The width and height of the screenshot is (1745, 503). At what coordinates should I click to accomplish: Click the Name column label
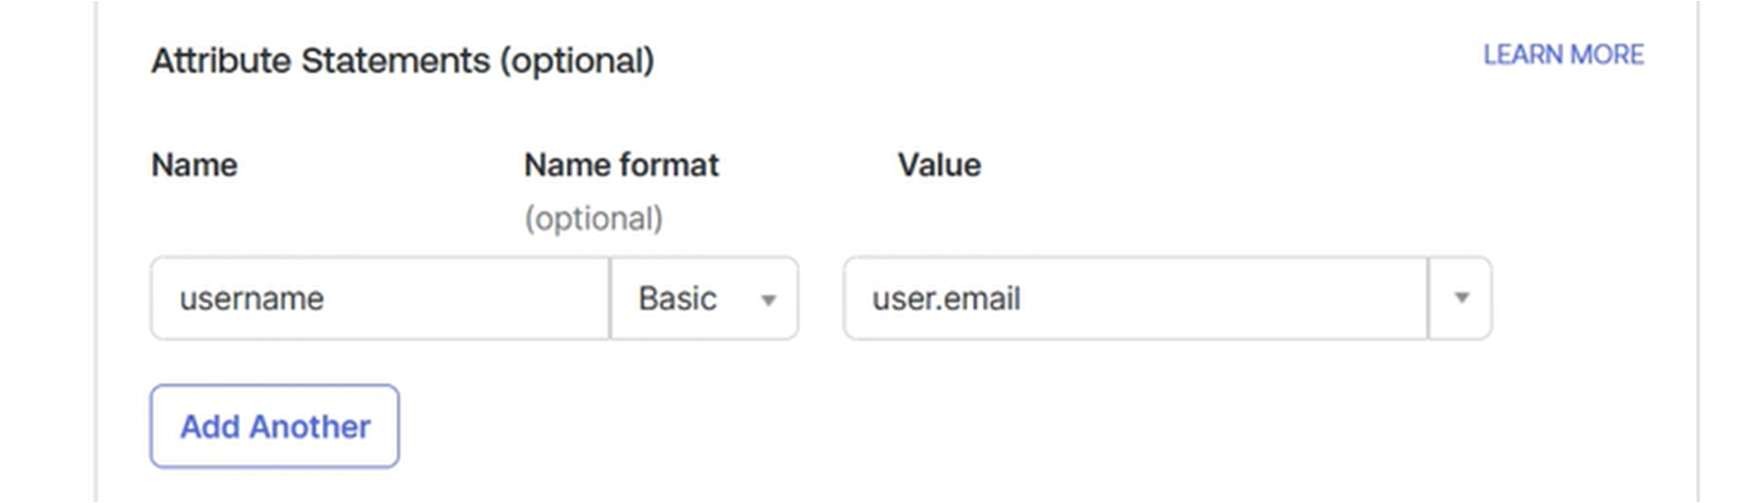(x=194, y=165)
